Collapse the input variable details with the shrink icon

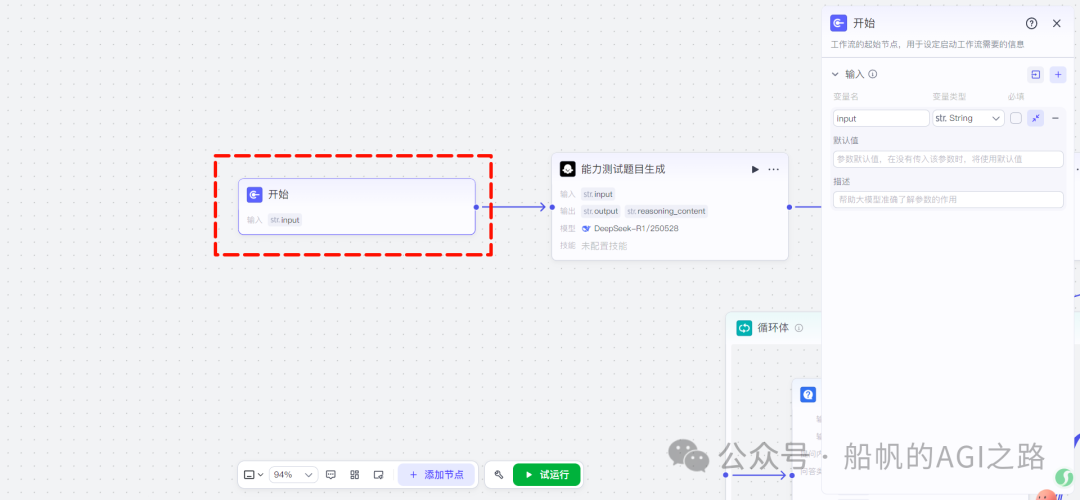(1035, 118)
